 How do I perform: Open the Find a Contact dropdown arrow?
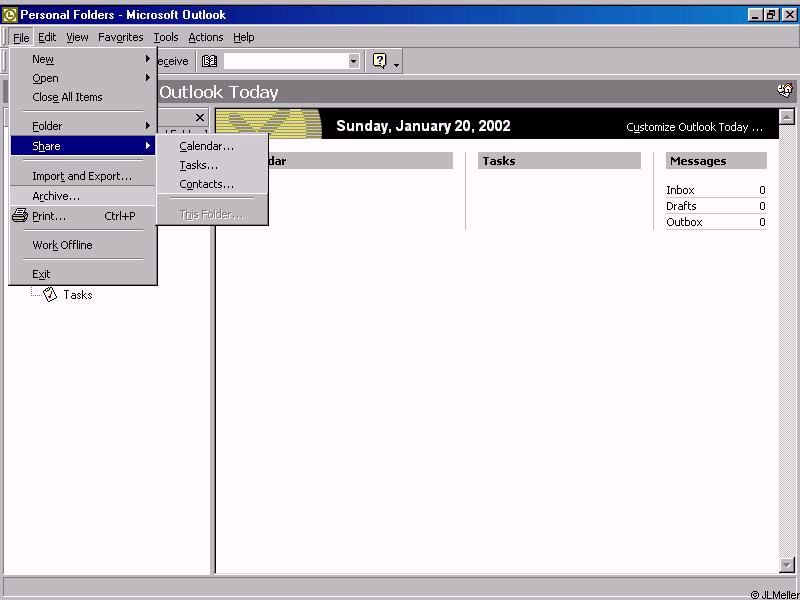pyautogui.click(x=354, y=62)
